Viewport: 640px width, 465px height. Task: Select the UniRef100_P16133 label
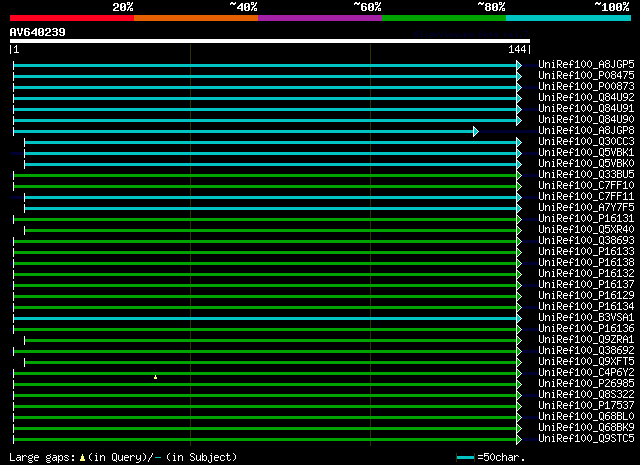point(586,252)
